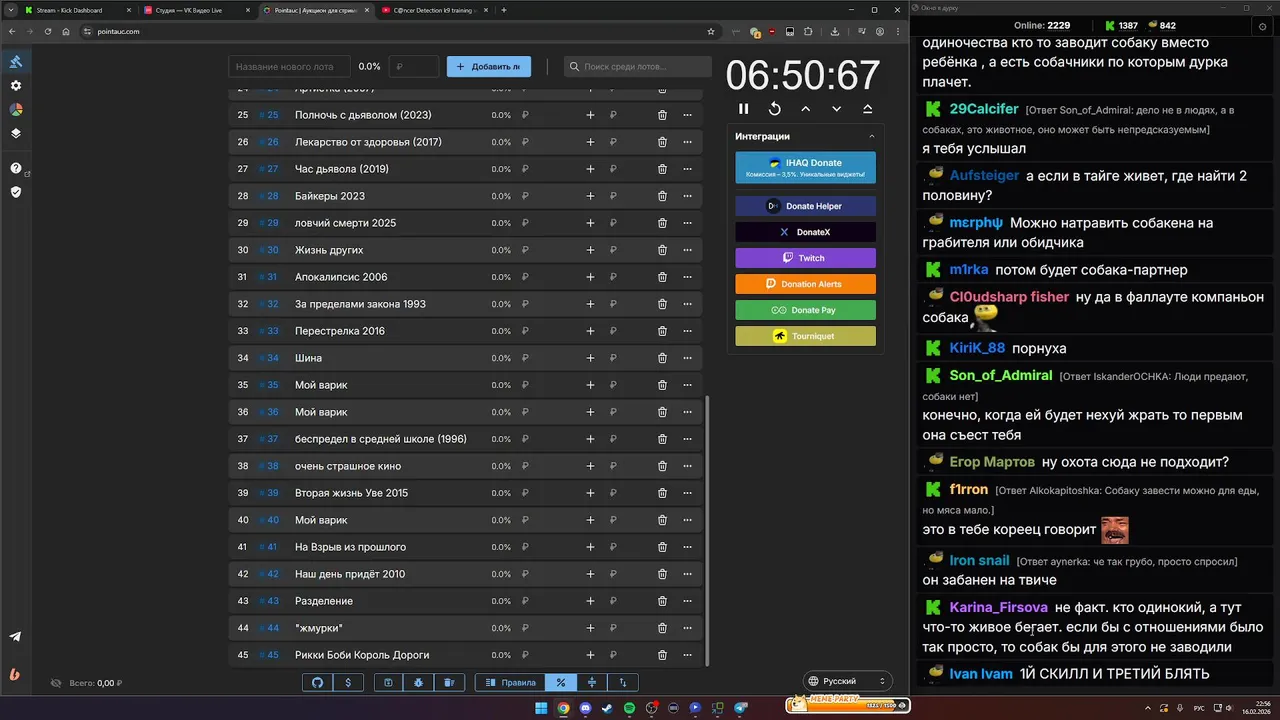Focus the new lot ruble amount field
The image size is (1280, 720).
[x=414, y=66]
